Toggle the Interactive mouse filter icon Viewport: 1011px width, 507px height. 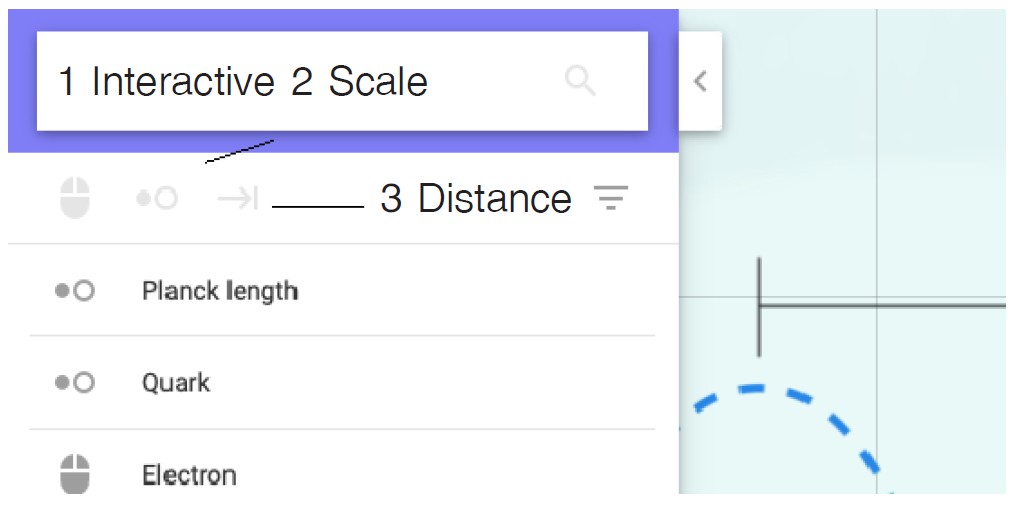point(74,198)
